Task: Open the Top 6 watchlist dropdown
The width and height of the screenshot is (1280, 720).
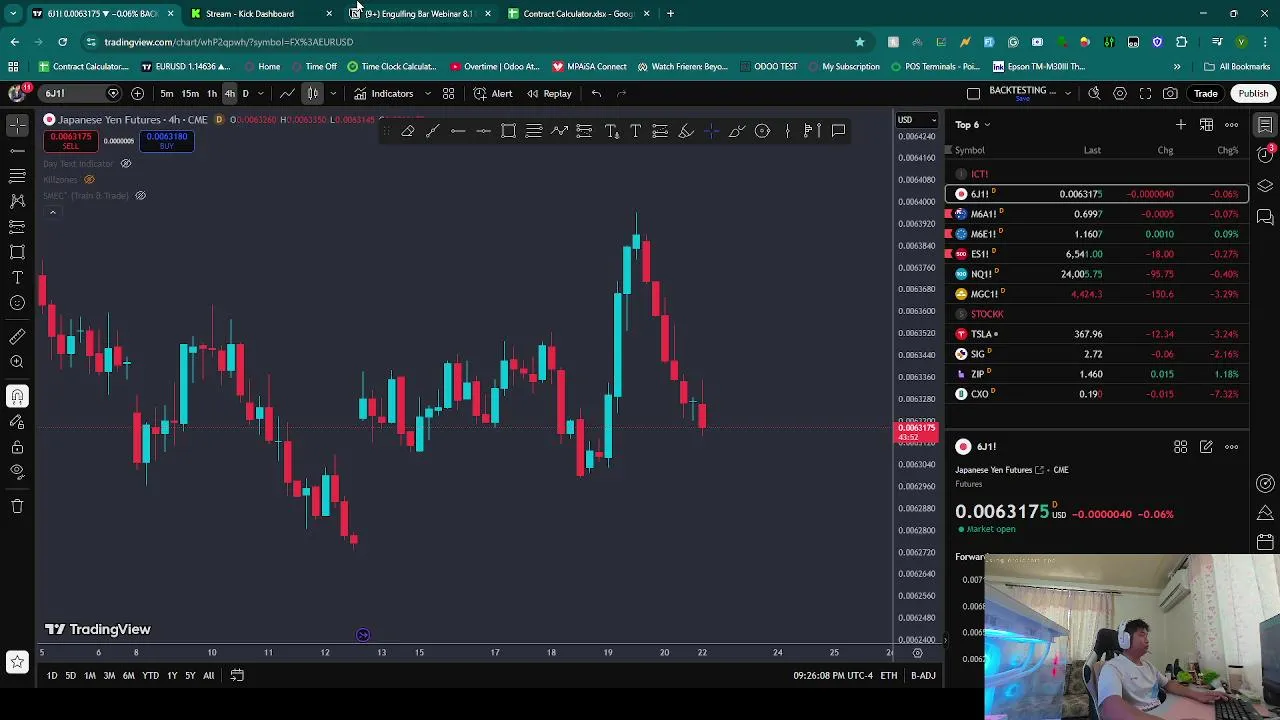Action: tap(972, 125)
